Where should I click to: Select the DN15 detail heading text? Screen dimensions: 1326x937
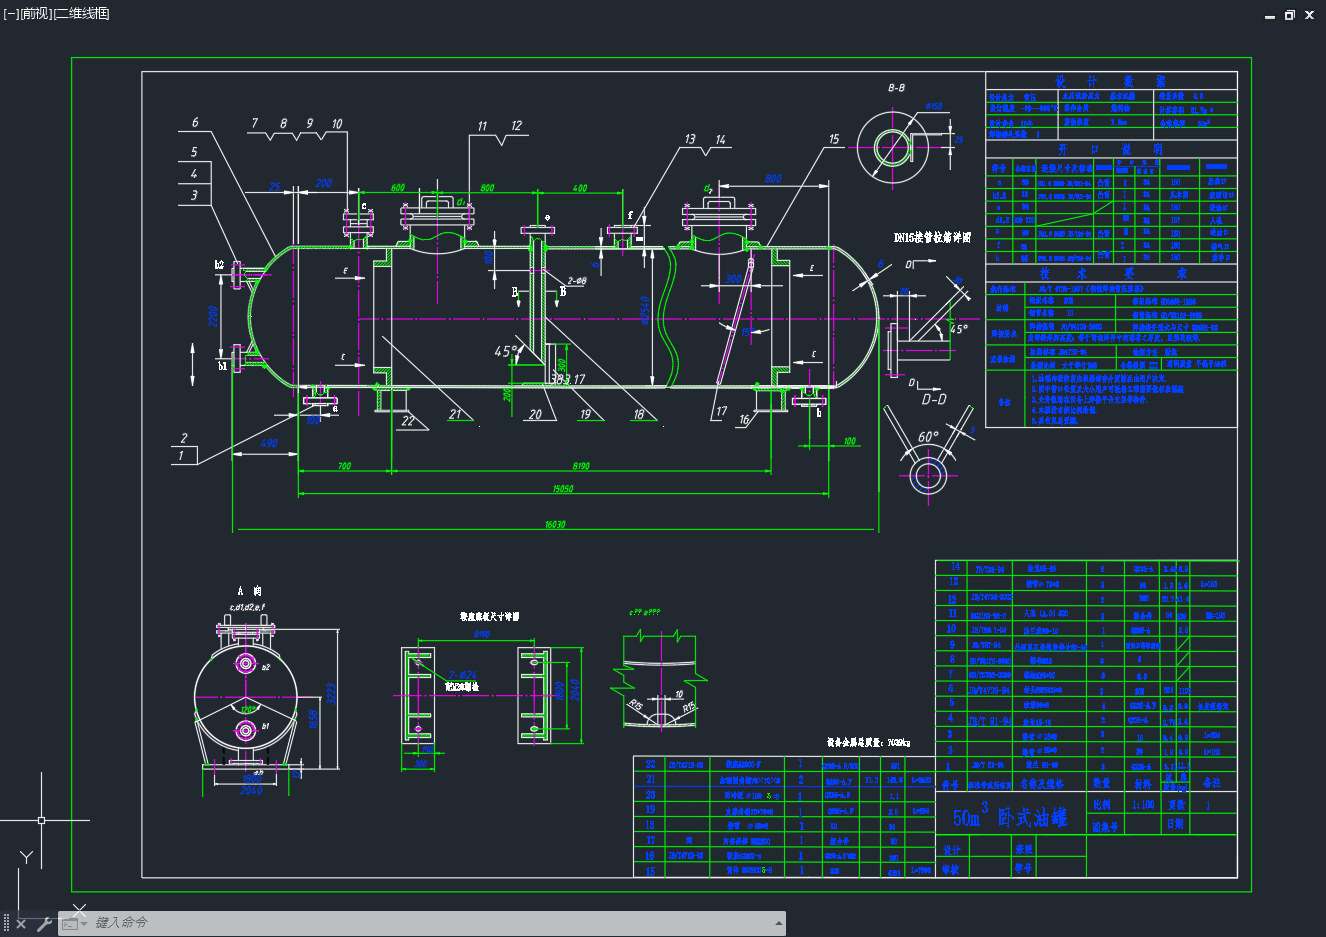point(932,237)
